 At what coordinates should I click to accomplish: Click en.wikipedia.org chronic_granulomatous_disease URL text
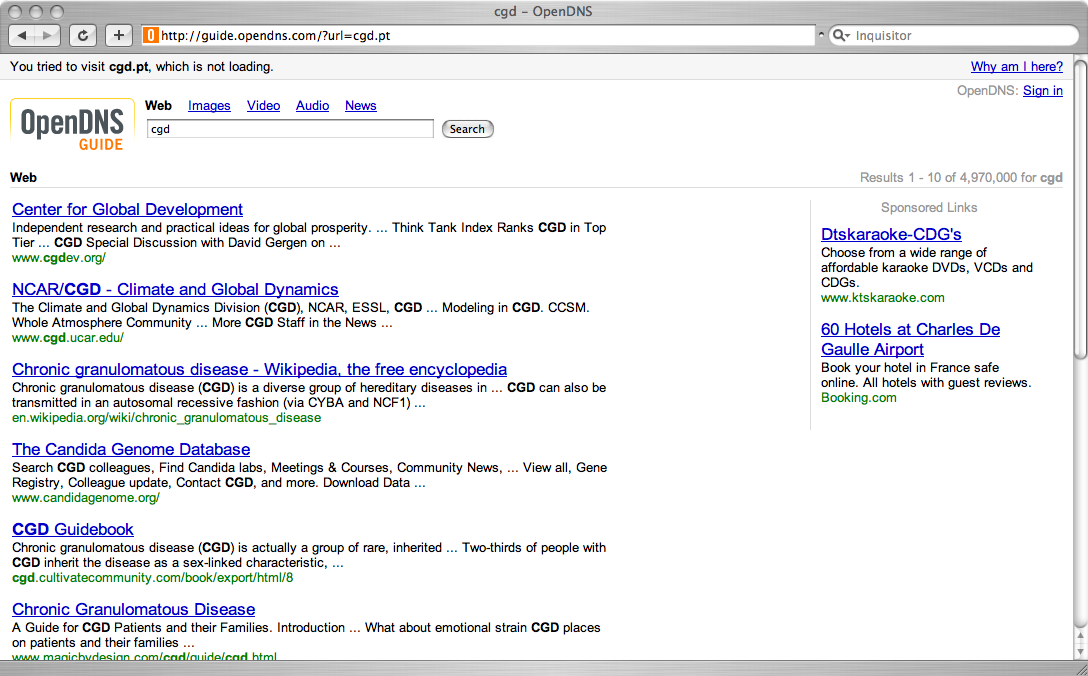pos(167,418)
